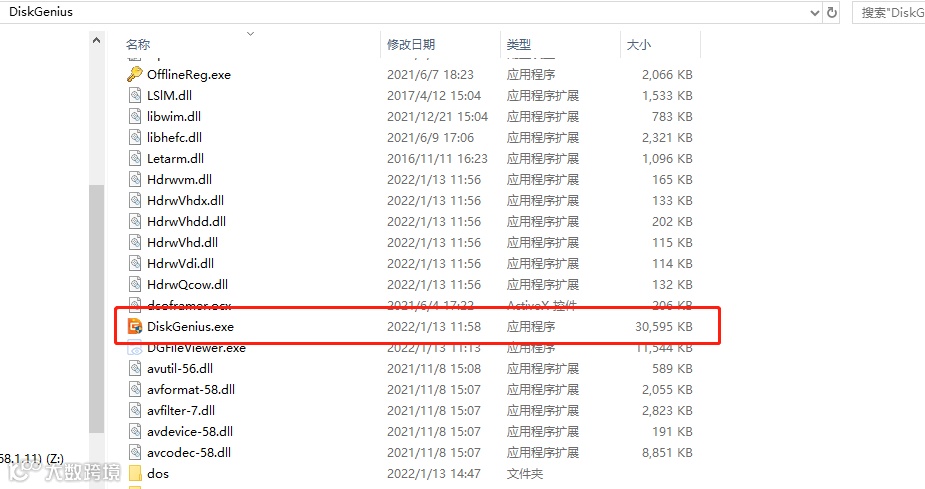Select the HdrwVdi.dll file name
925x489 pixels.
(x=181, y=263)
